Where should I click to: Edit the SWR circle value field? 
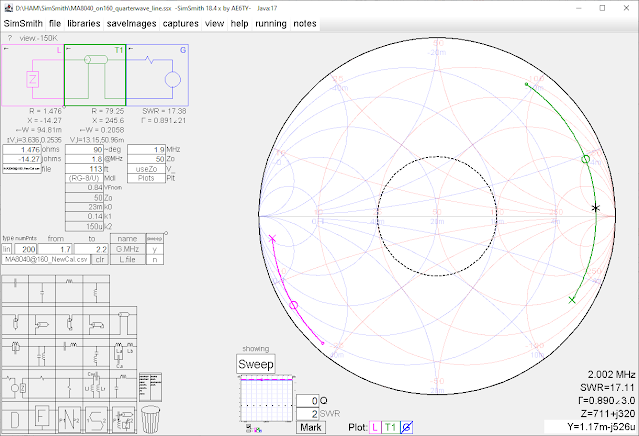tap(307, 414)
